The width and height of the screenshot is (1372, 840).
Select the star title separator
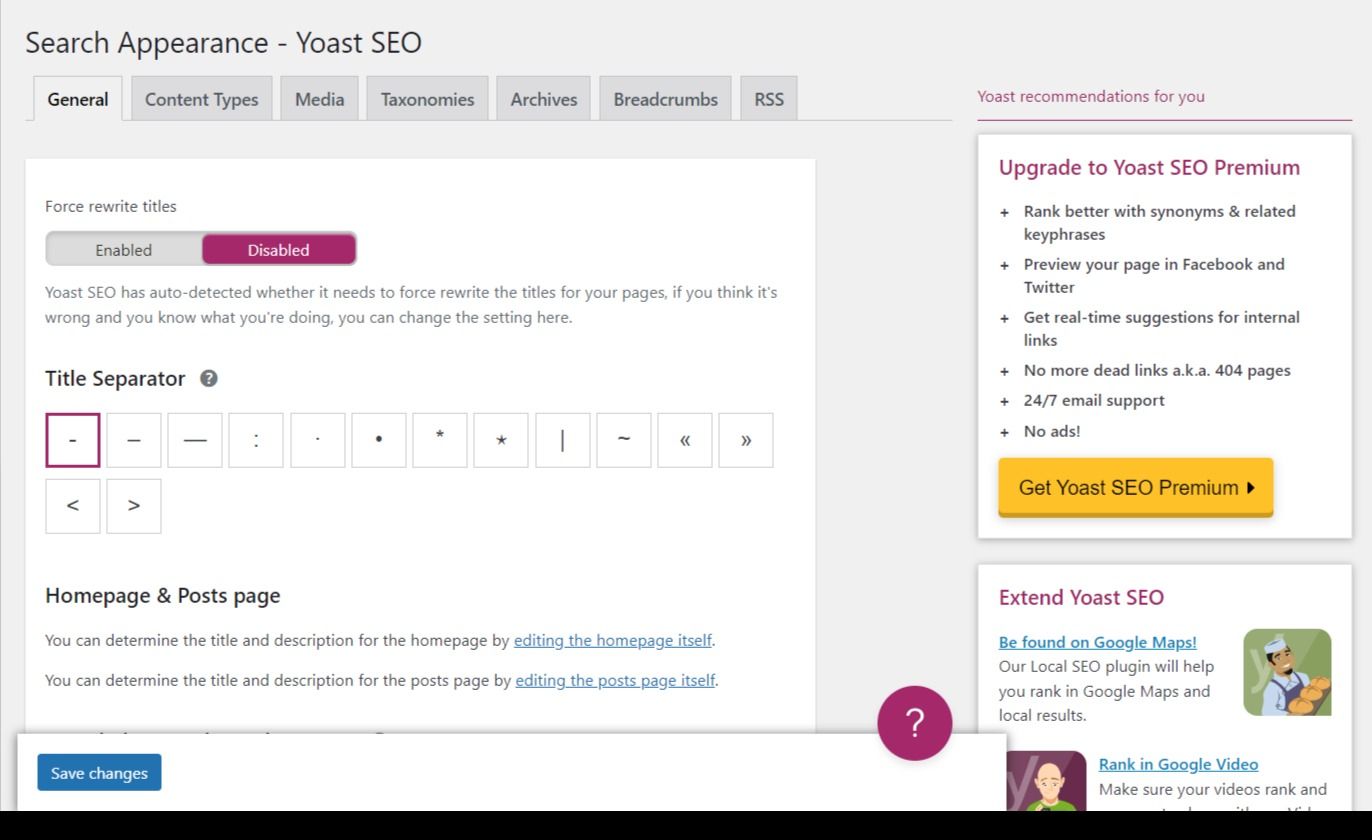[x=501, y=440]
